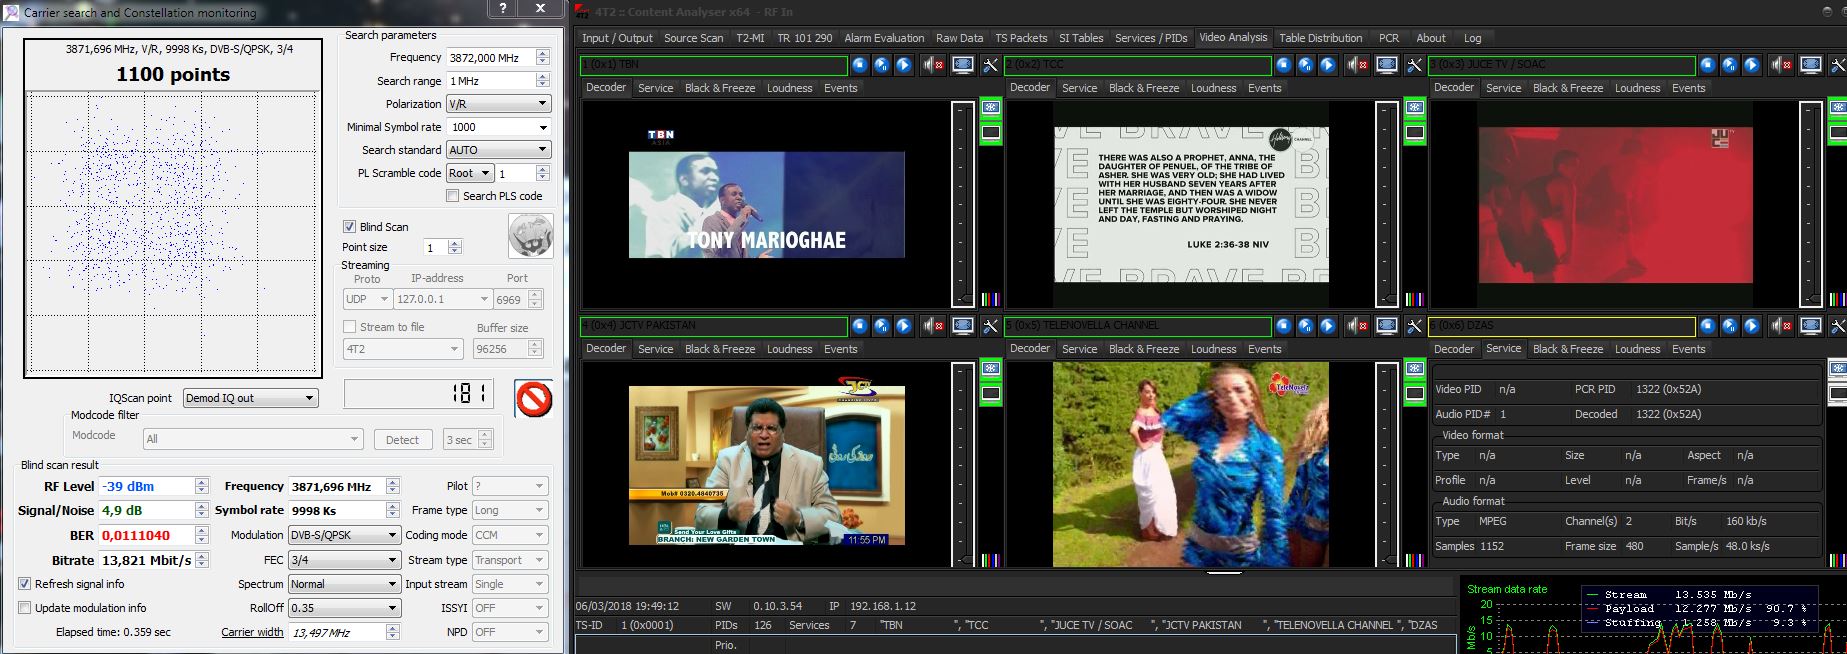The image size is (1847, 654).
Task: Enable Update modulation info checkbox
Action: point(25,608)
